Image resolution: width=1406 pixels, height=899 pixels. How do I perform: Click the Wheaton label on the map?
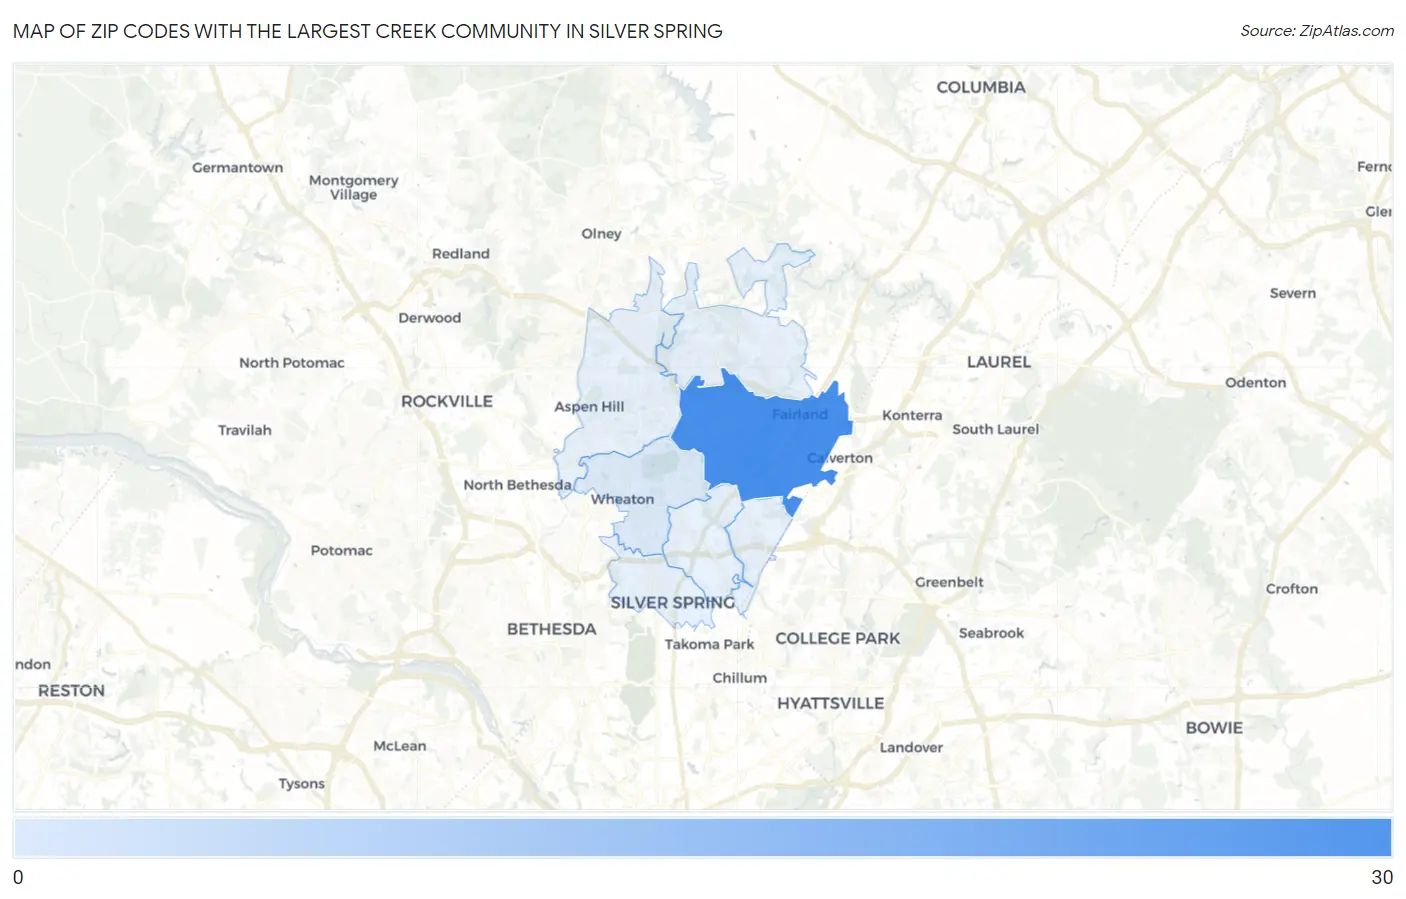[x=622, y=499]
